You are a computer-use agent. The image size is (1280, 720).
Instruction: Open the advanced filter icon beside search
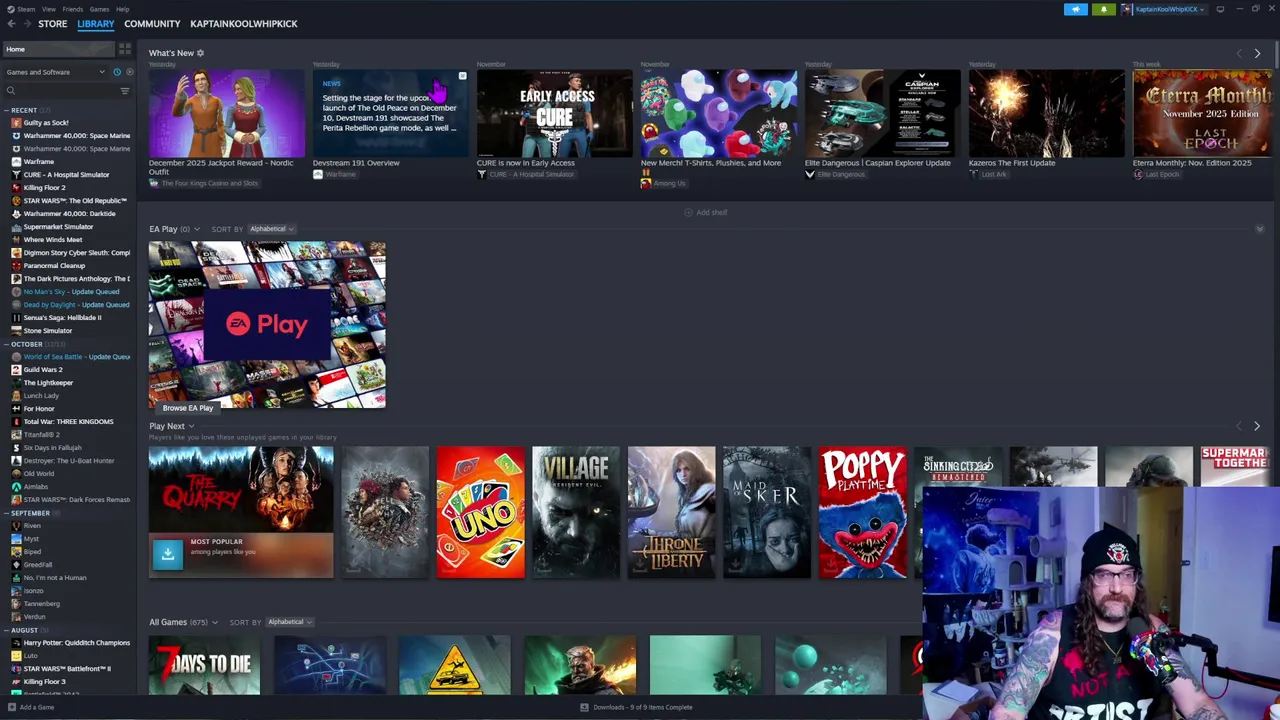click(x=125, y=91)
